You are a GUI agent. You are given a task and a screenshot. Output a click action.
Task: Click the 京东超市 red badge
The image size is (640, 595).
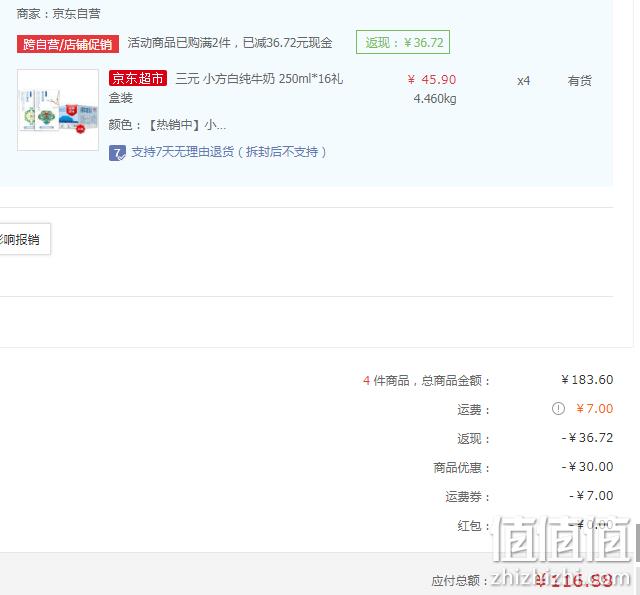click(138, 78)
